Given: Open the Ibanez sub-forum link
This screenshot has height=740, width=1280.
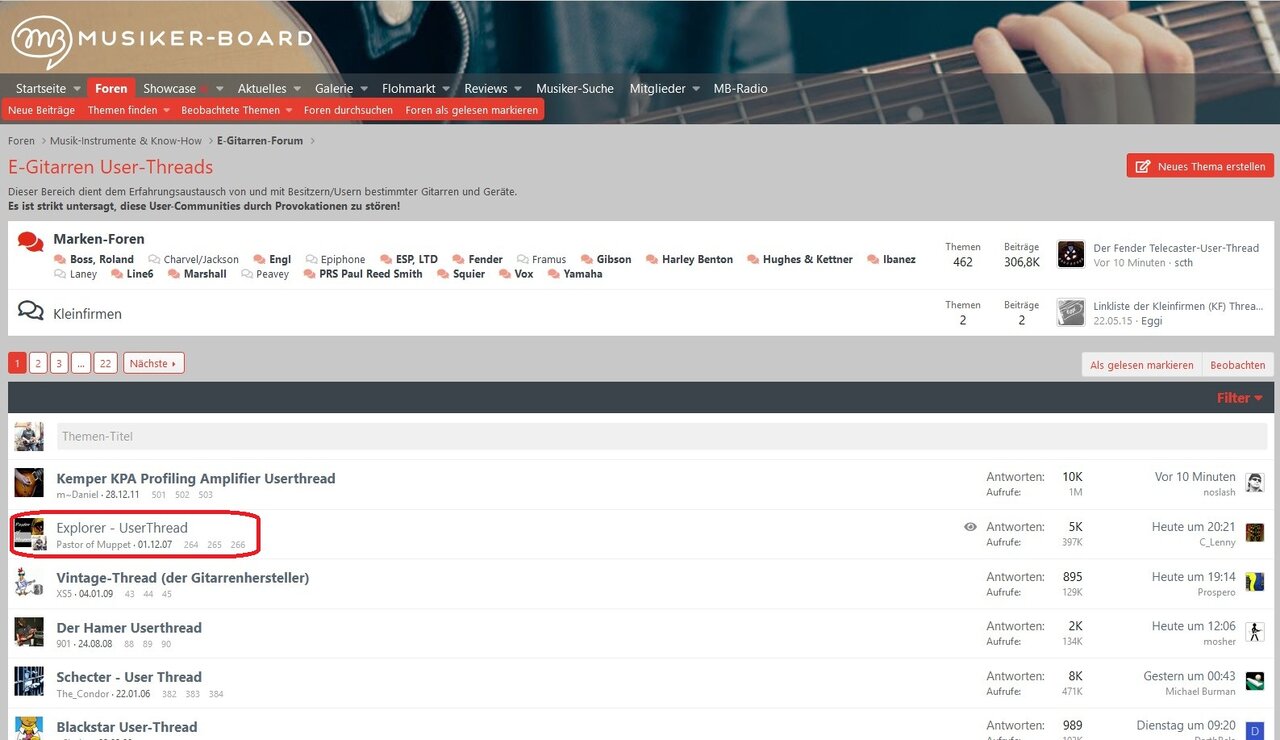Looking at the screenshot, I should pyautogui.click(x=899, y=259).
